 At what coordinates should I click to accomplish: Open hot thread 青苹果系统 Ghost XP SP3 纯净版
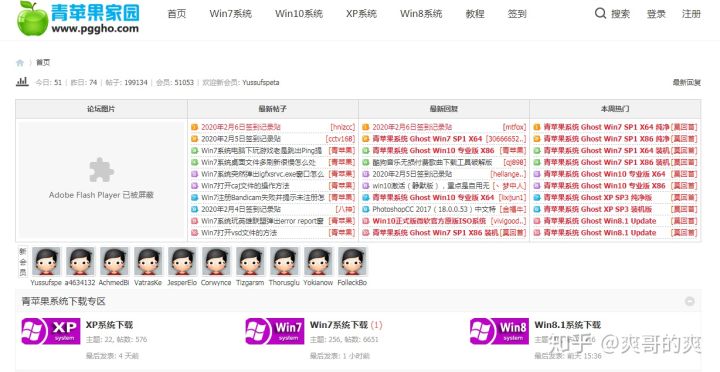(597, 197)
